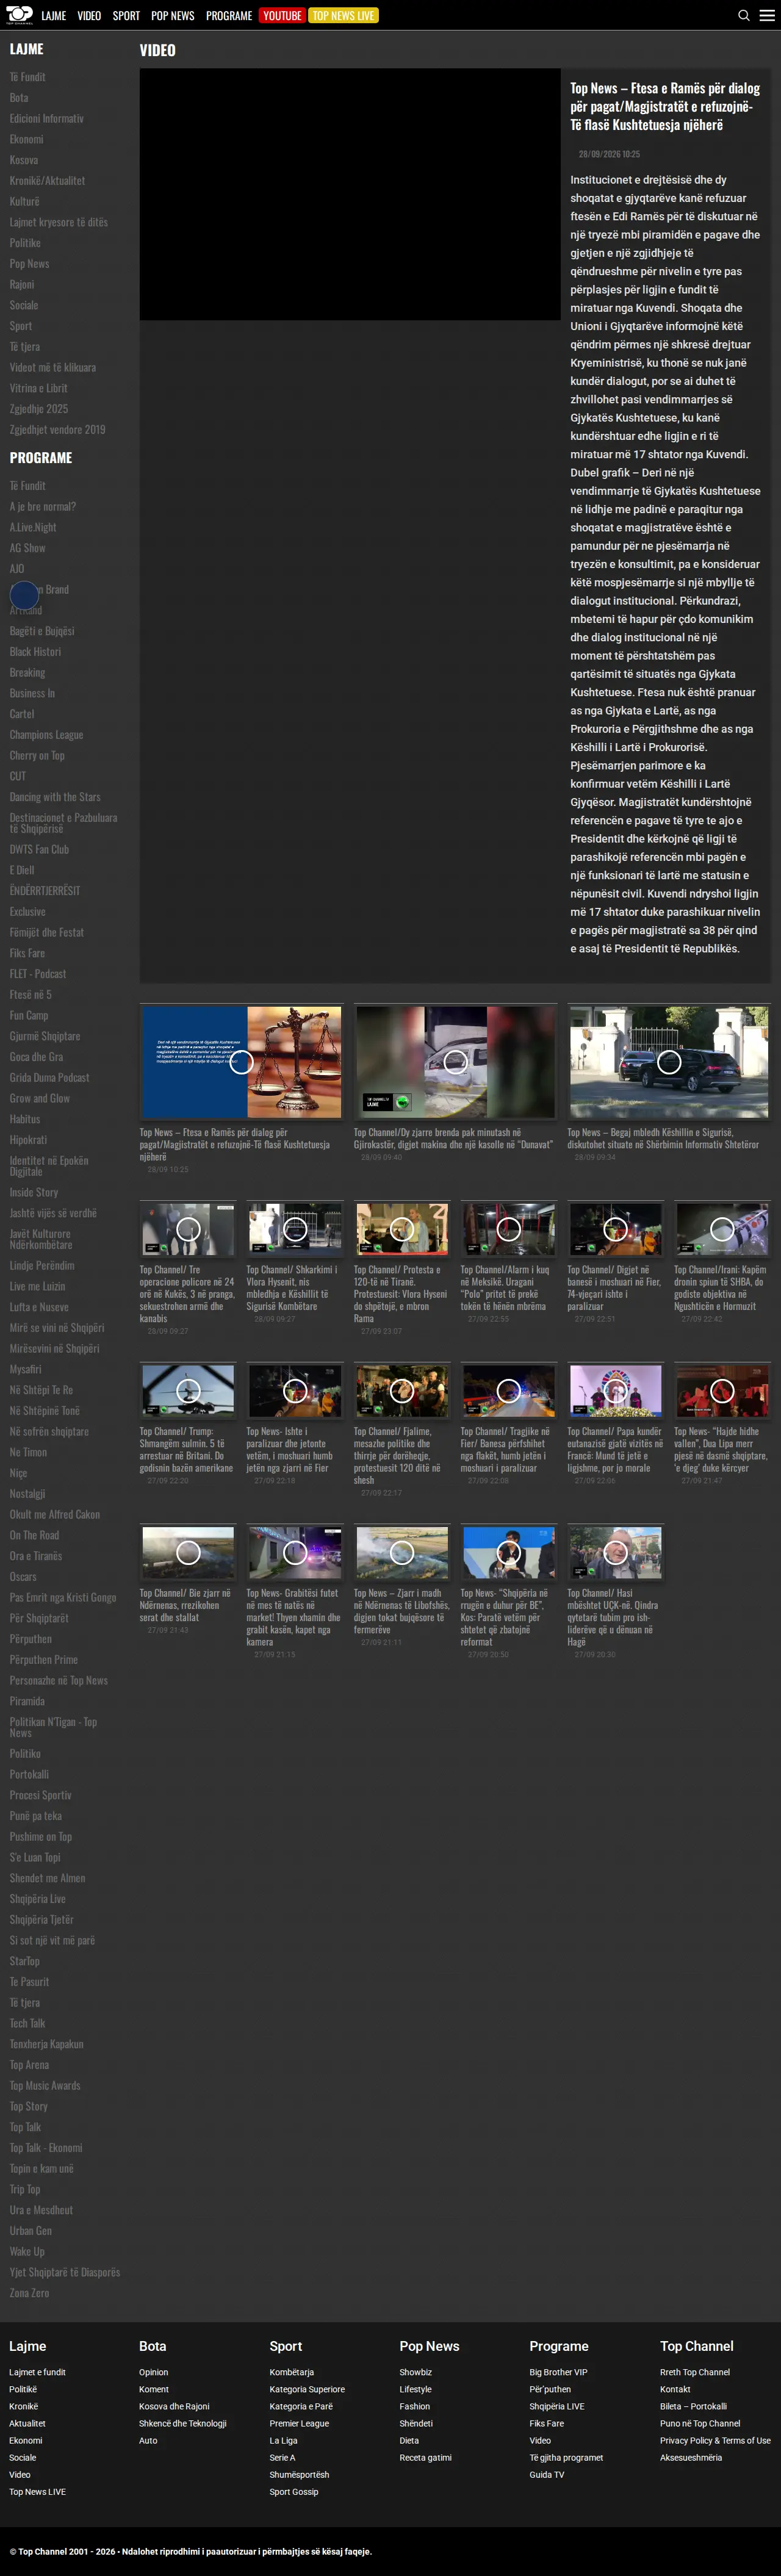Open Kronikë/Aktualitet in Lajme sidebar
The image size is (781, 2576).
click(x=47, y=181)
